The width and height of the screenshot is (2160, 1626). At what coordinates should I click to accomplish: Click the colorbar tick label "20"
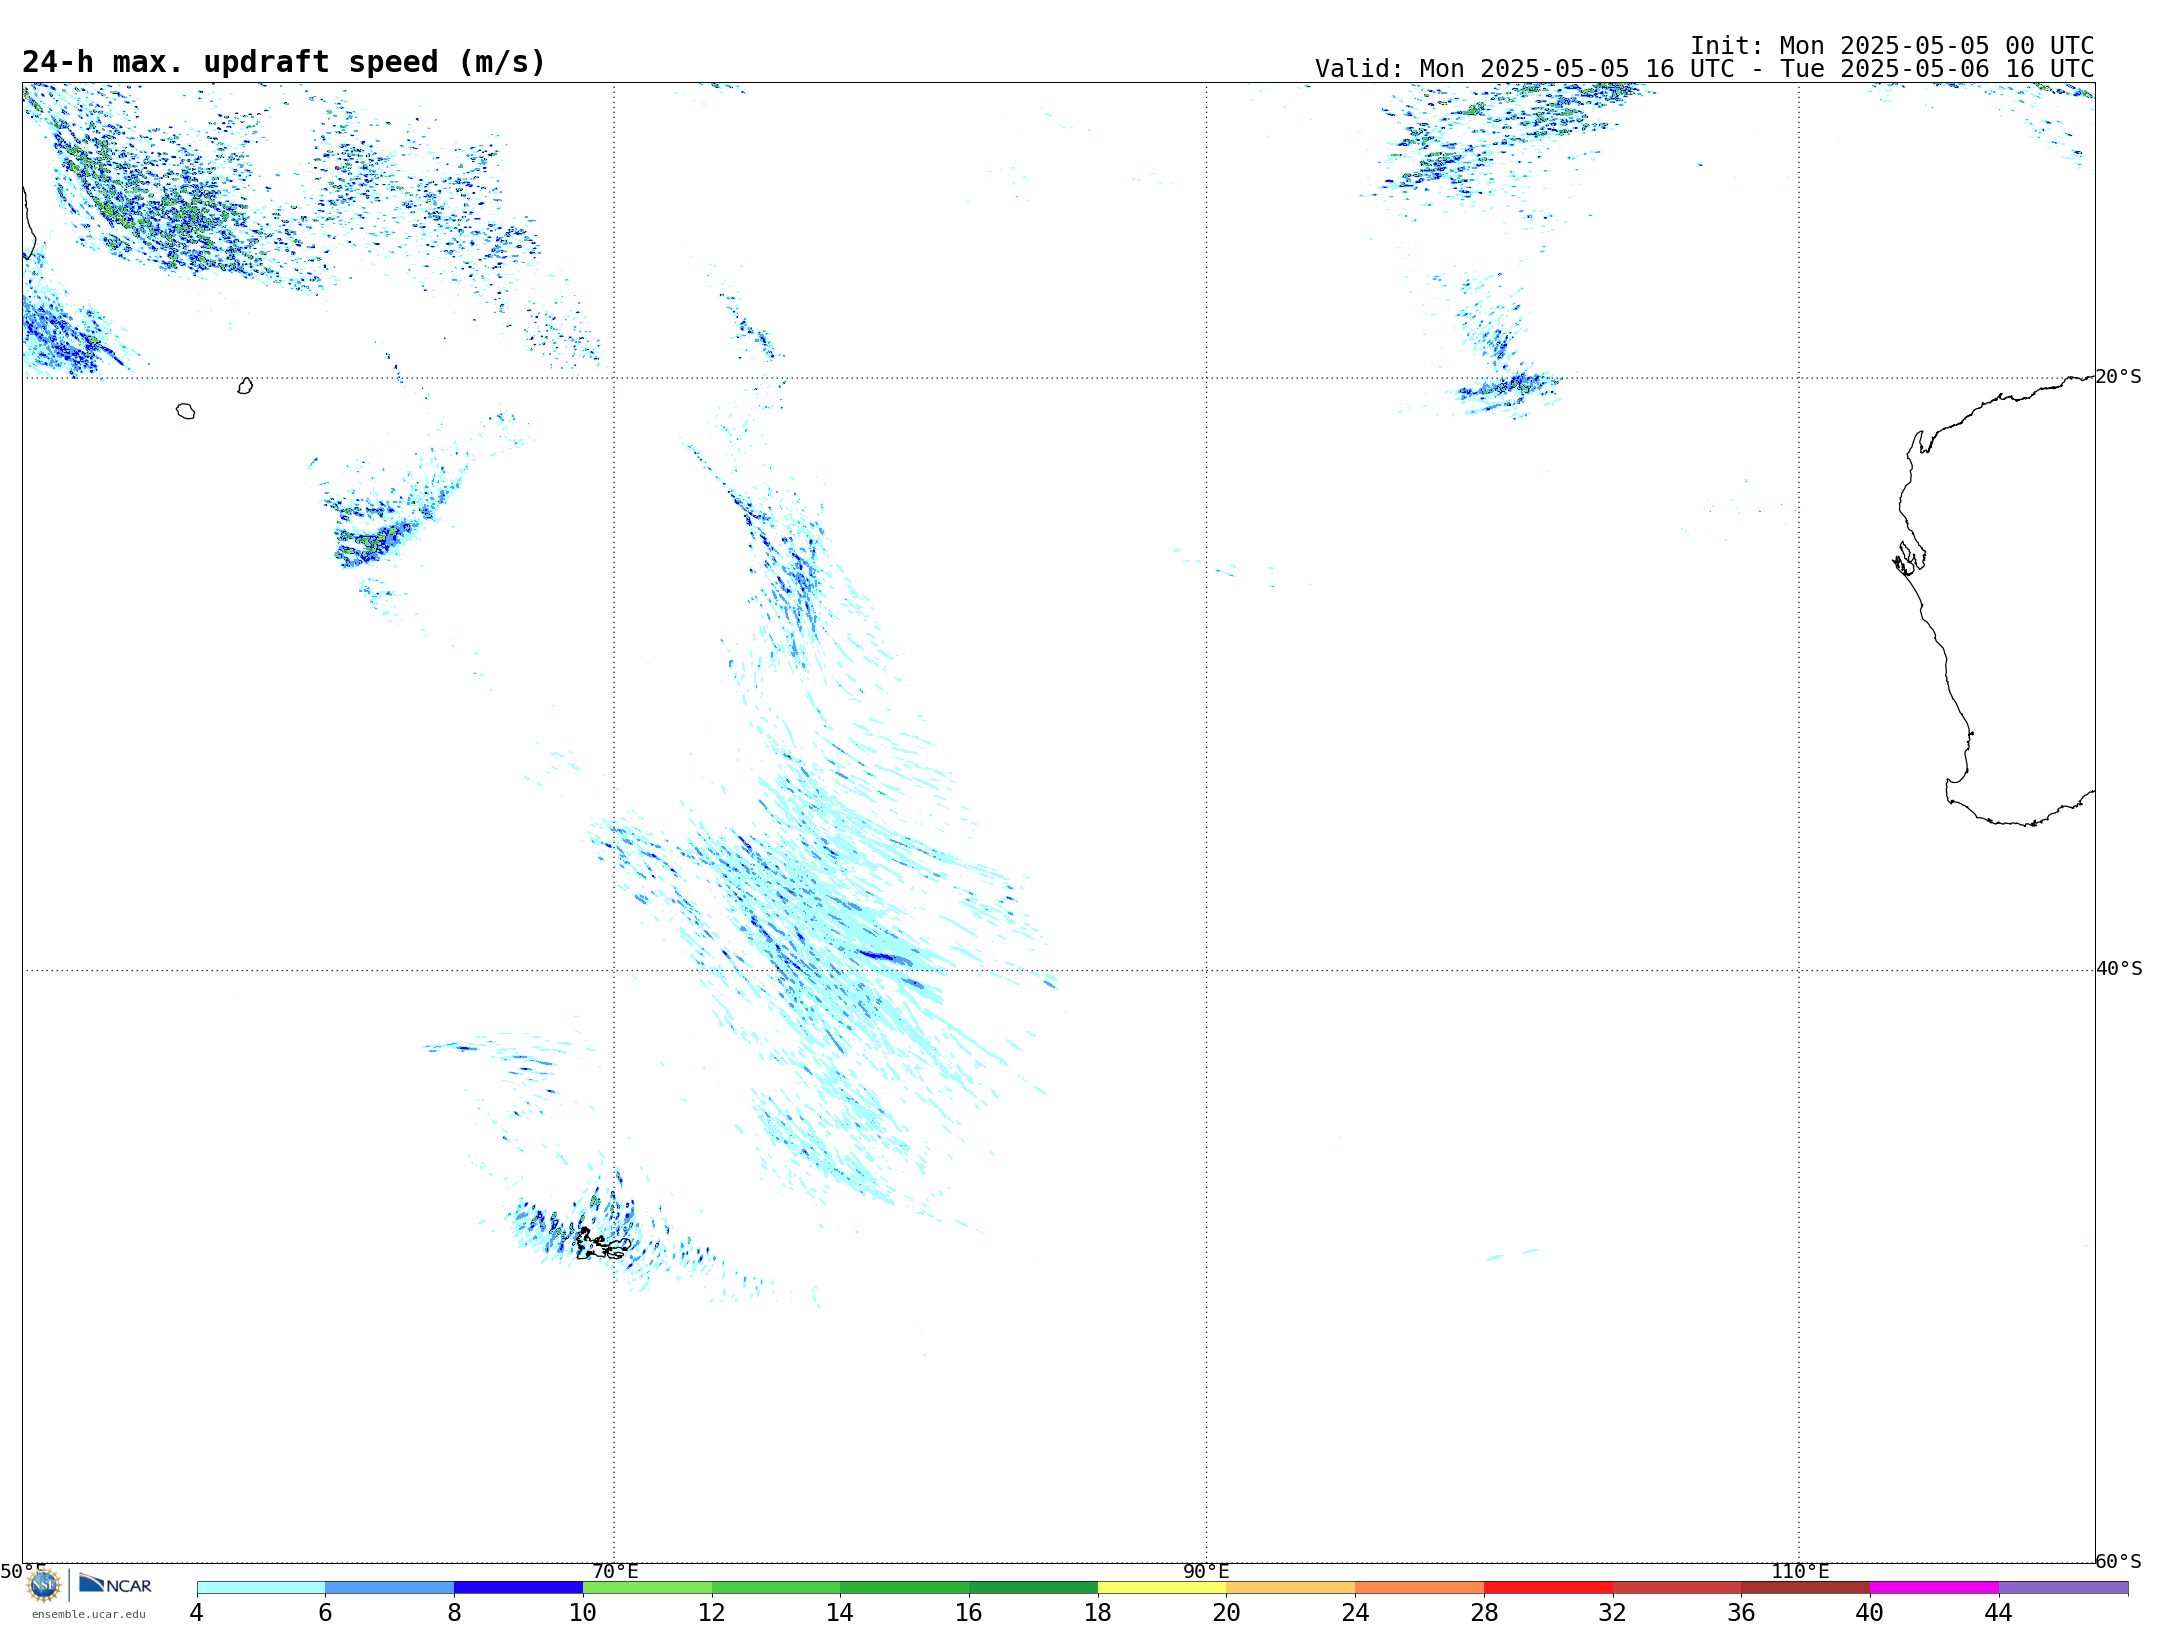tap(1227, 1612)
